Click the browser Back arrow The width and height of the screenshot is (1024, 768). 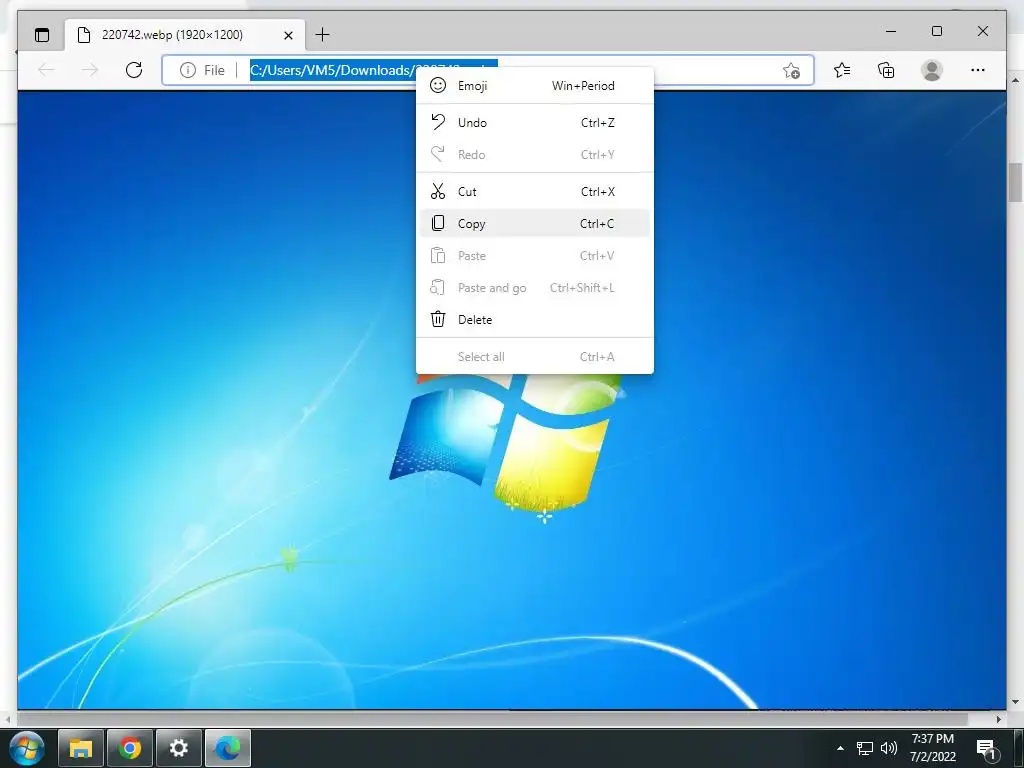pos(46,70)
